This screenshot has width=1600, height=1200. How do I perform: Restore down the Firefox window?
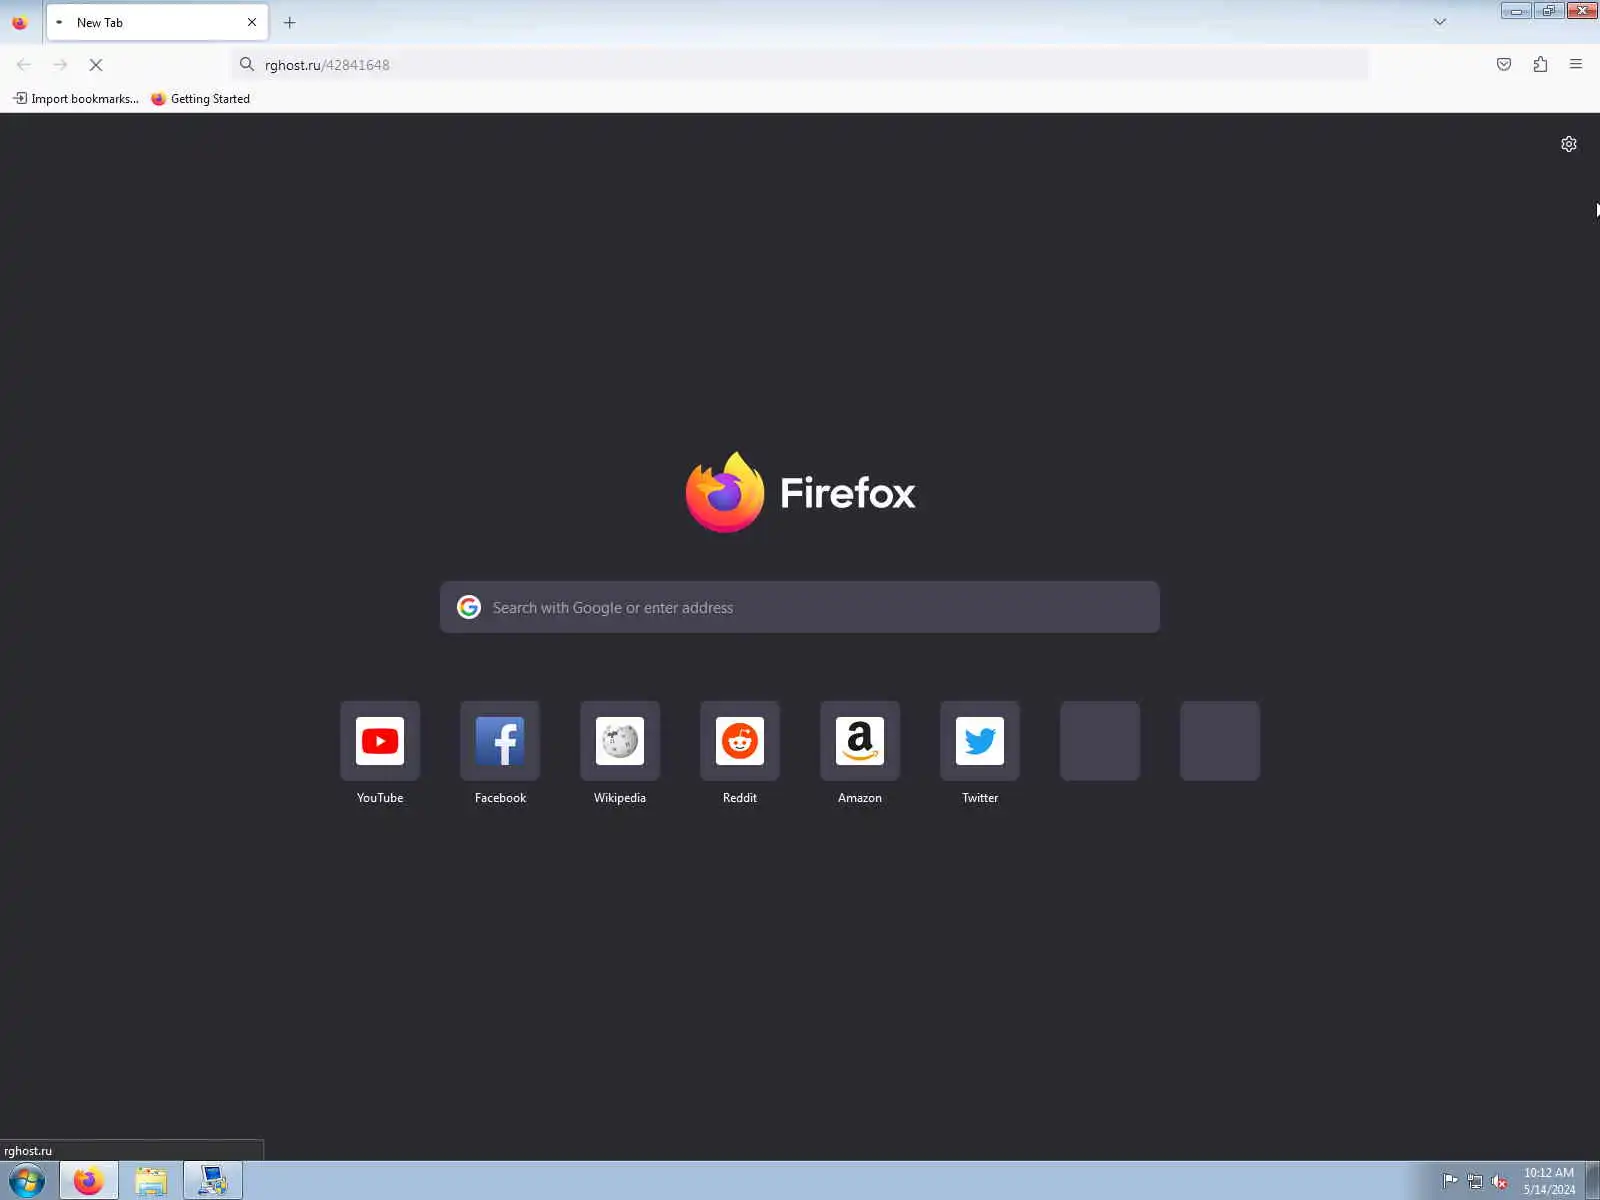(x=1549, y=11)
